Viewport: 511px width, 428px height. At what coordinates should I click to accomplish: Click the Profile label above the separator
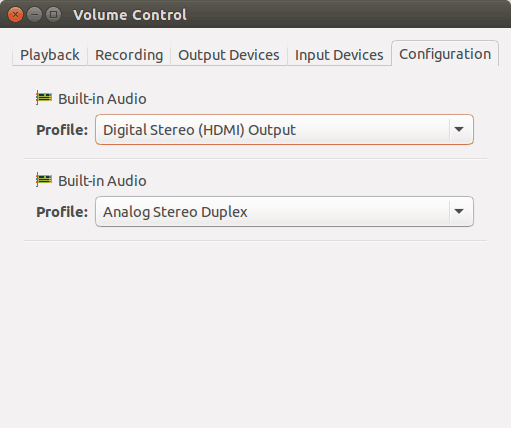(62, 130)
